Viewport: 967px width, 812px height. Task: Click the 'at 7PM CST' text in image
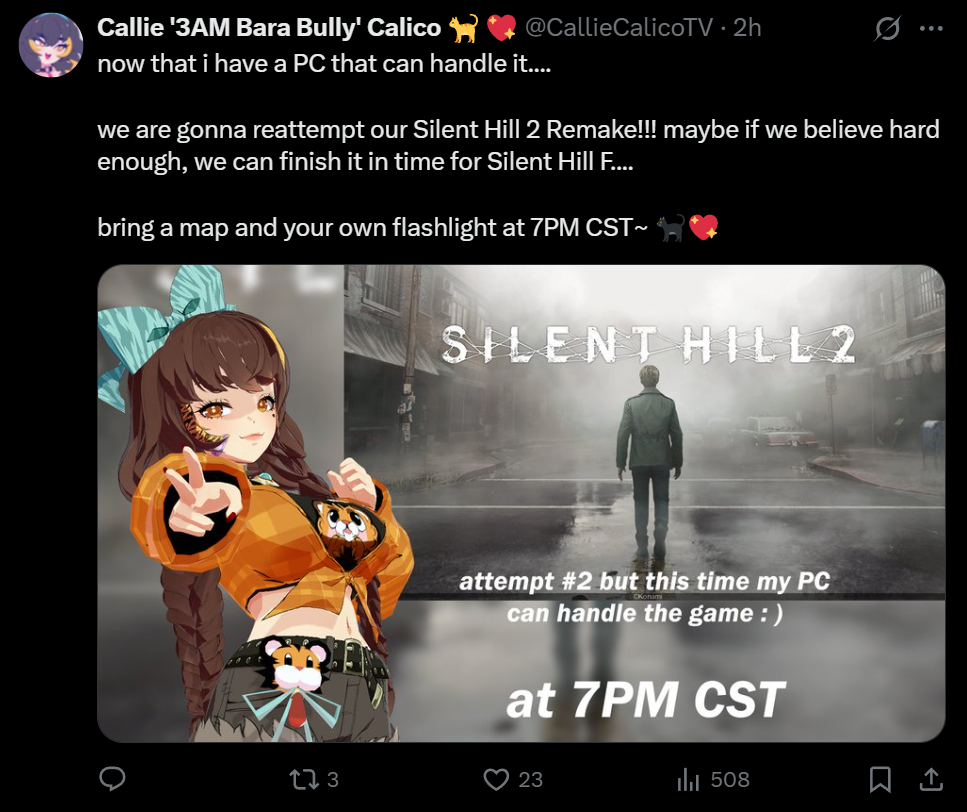(646, 700)
